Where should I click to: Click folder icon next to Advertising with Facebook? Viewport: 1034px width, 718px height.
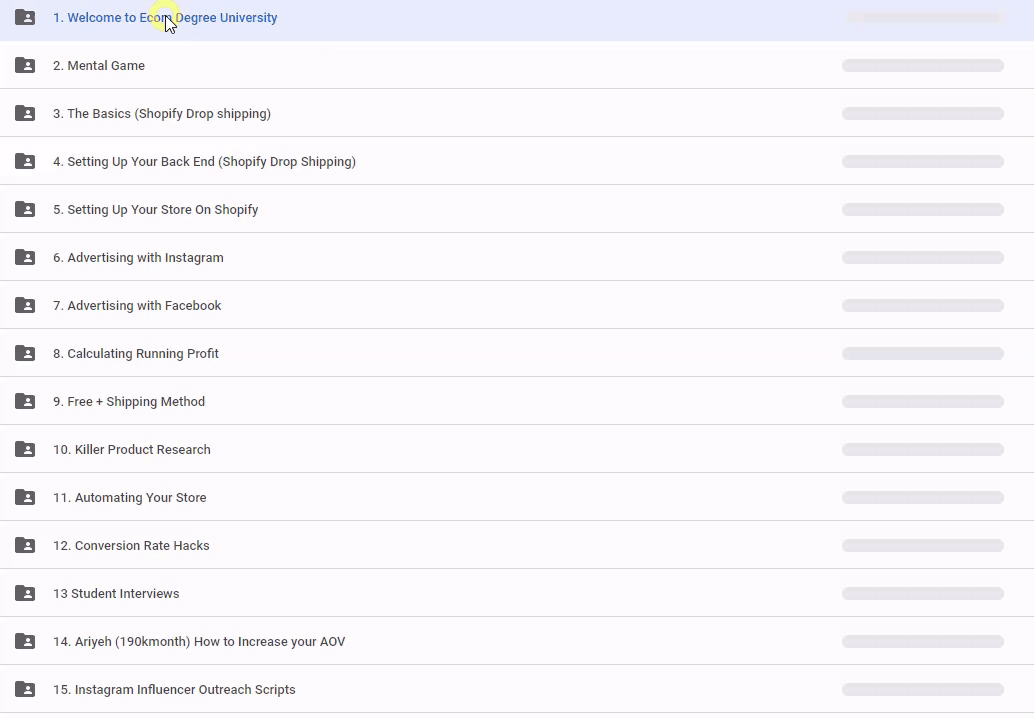[x=25, y=306]
